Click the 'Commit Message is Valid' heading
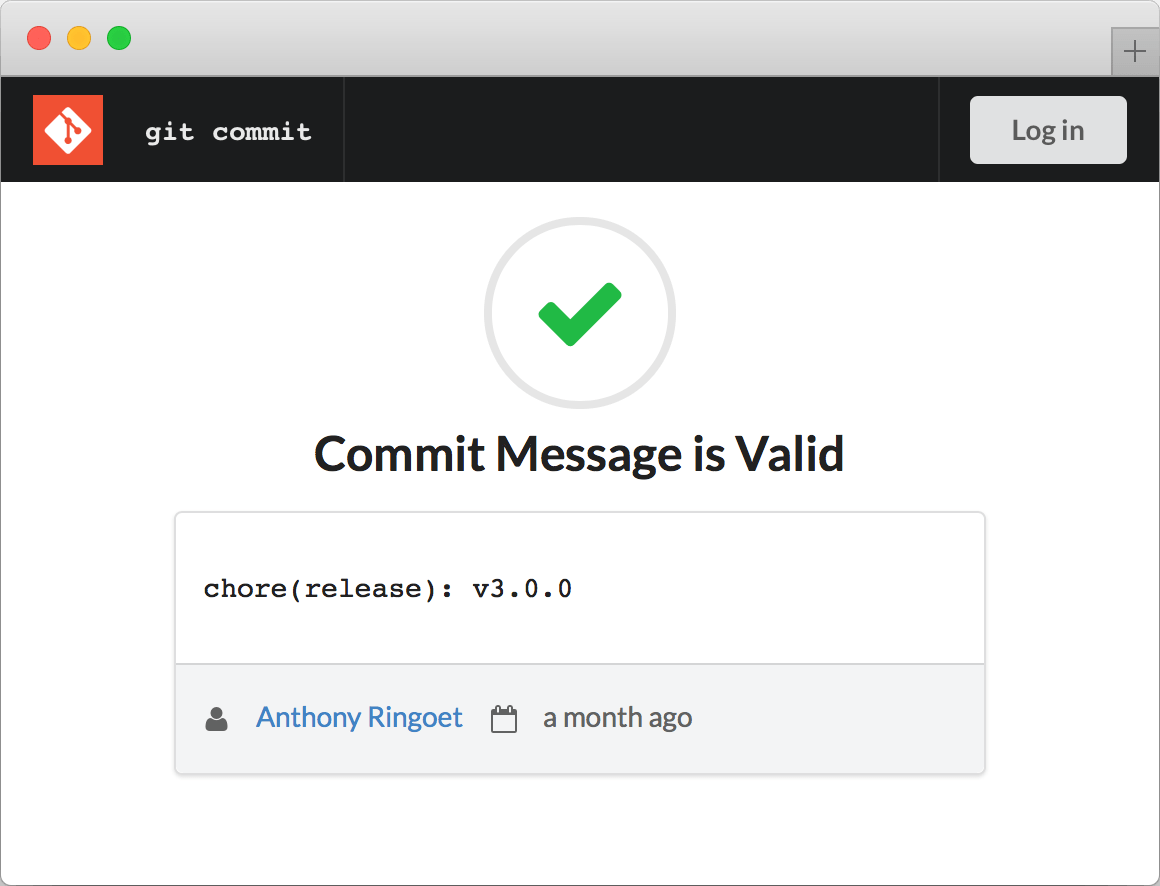 [x=580, y=454]
